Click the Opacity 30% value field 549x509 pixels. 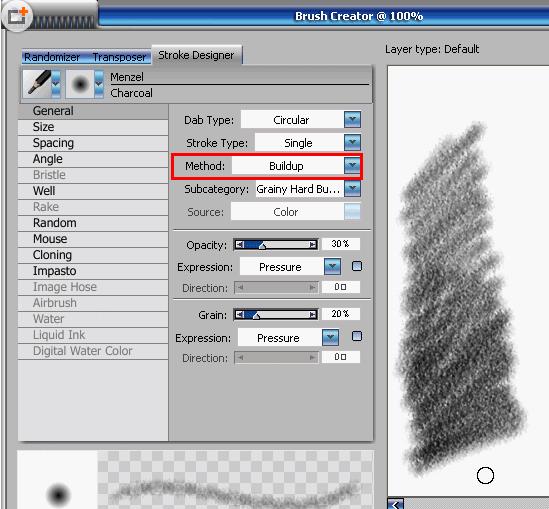tap(341, 244)
